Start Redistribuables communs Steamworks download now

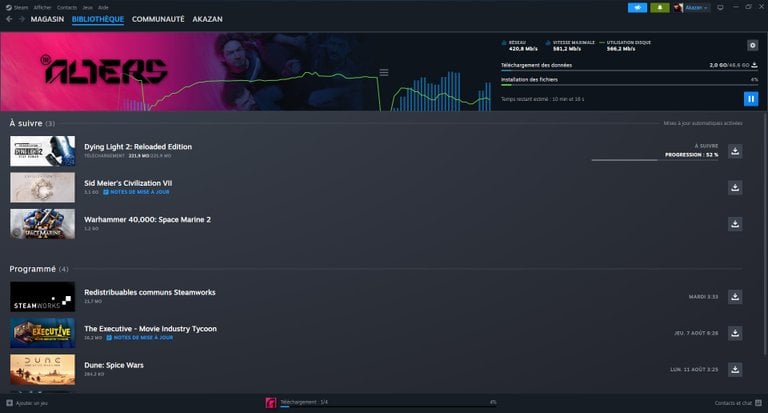click(x=735, y=297)
